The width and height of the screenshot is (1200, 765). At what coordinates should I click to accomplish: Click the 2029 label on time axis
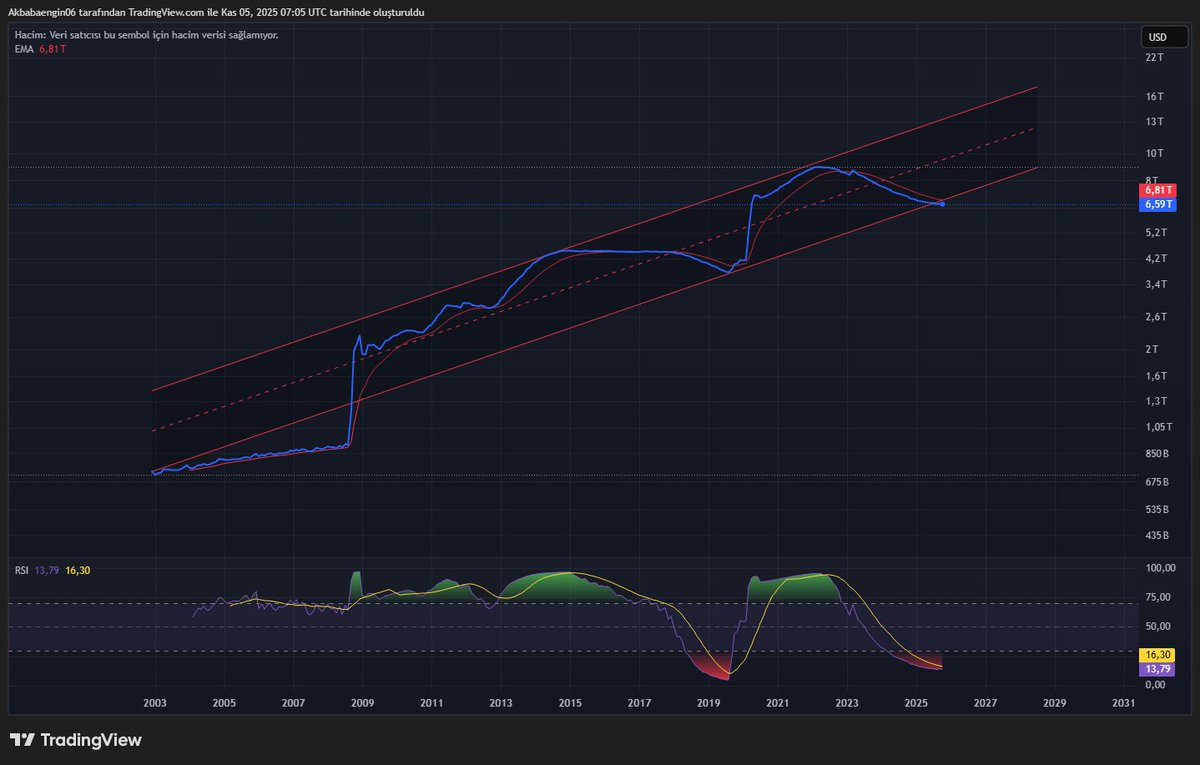pos(1055,704)
